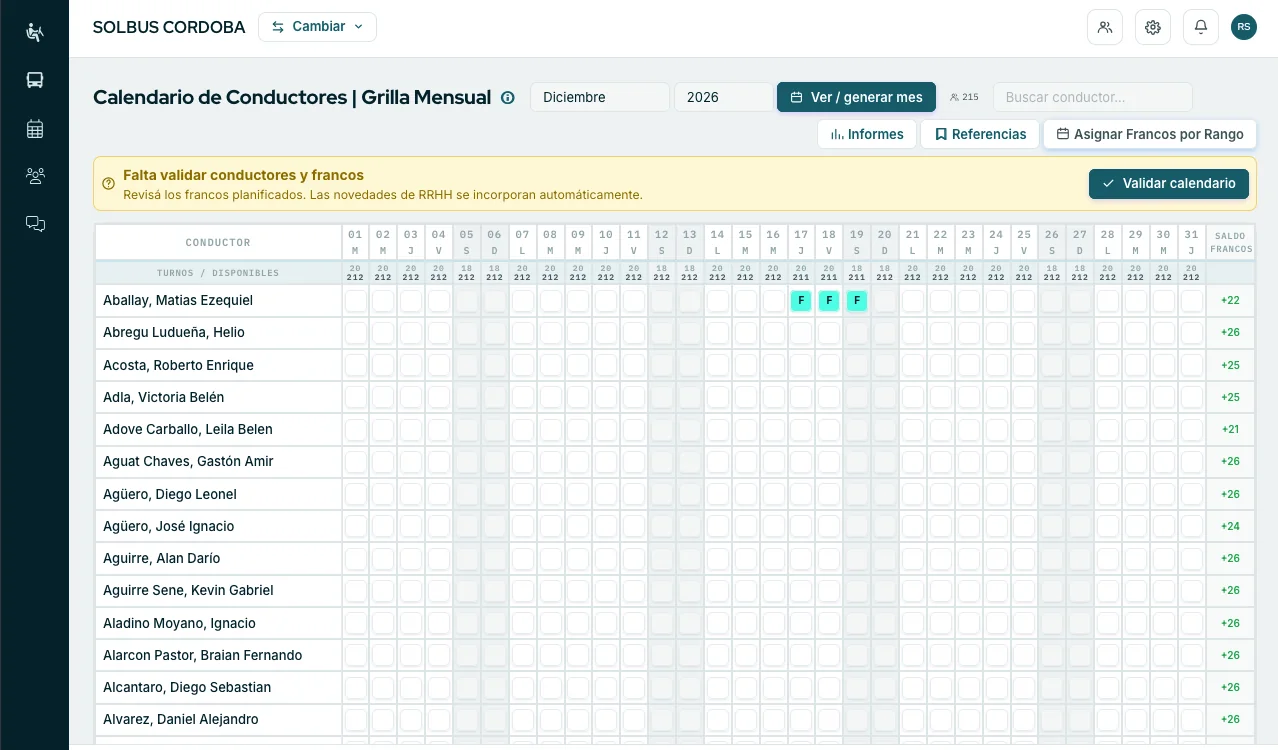Select the F cell on day 17 for Aballay
The height and width of the screenshot is (750, 1278).
click(x=801, y=300)
